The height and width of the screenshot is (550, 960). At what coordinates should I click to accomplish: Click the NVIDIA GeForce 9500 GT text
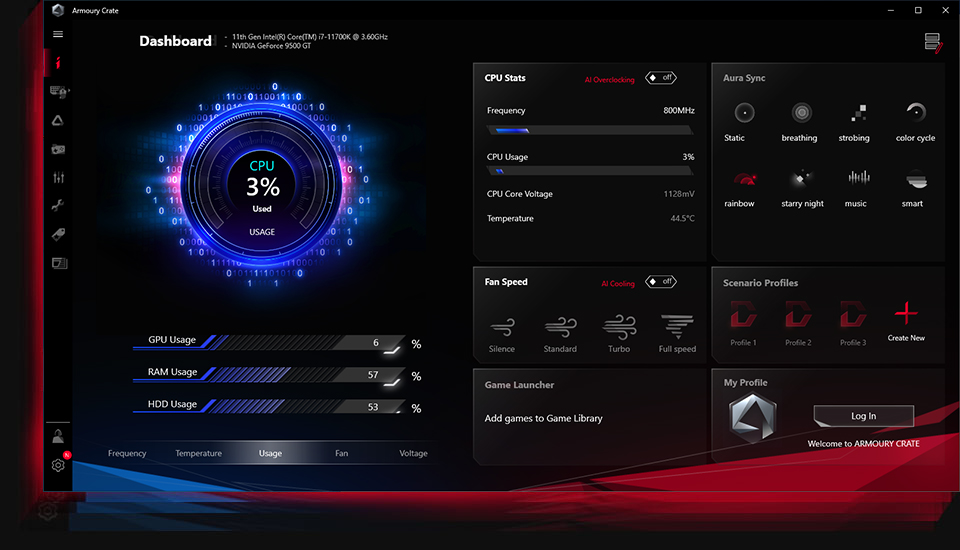pyautogui.click(x=271, y=46)
